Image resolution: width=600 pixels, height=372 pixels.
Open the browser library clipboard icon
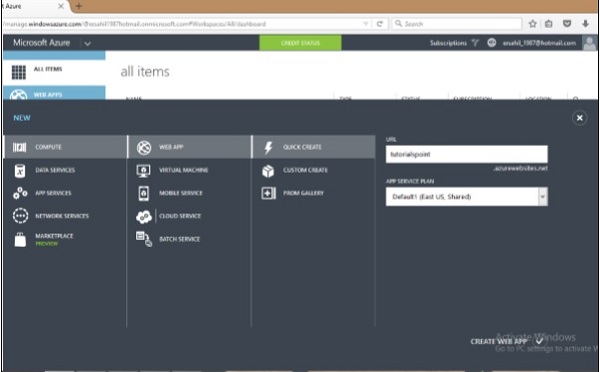click(x=549, y=24)
